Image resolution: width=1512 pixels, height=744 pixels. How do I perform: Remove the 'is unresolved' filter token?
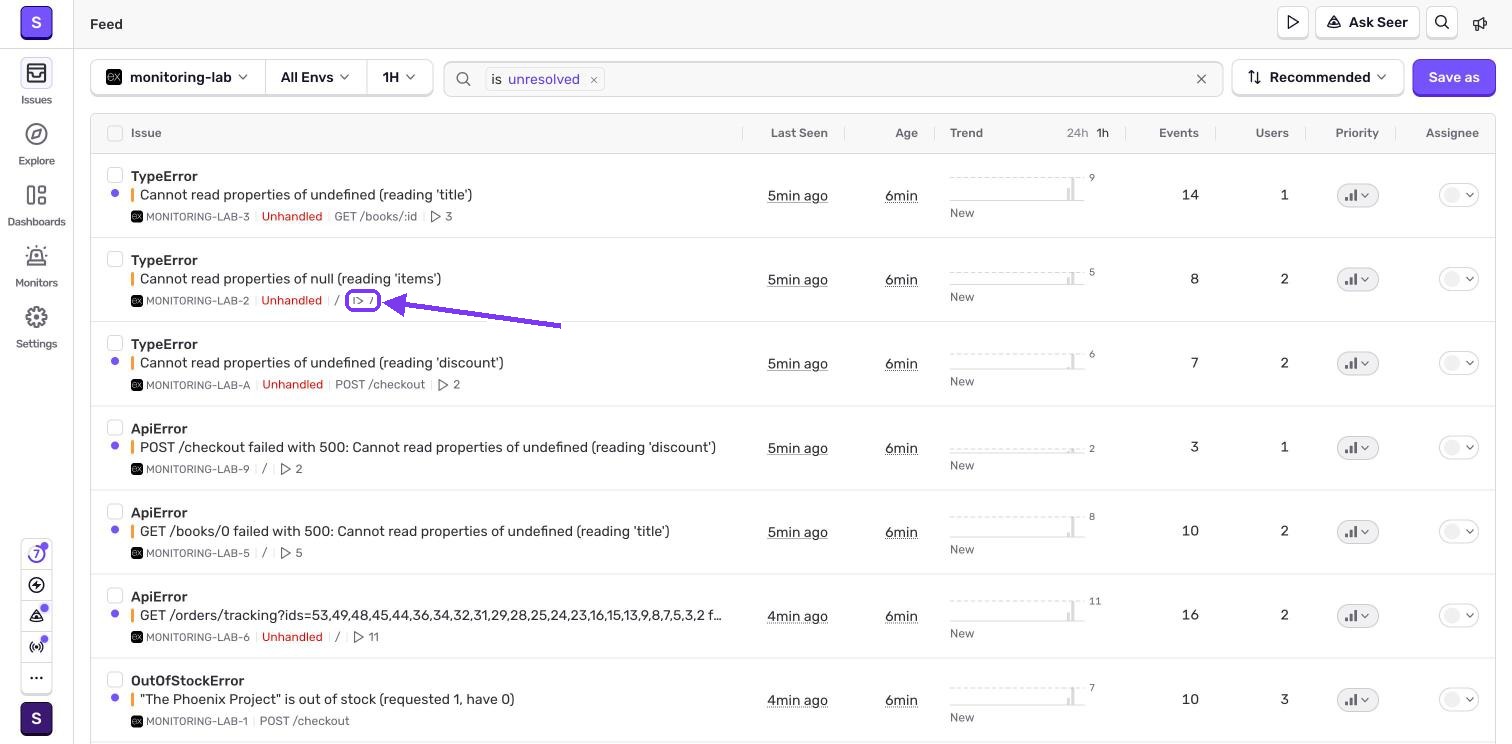593,79
